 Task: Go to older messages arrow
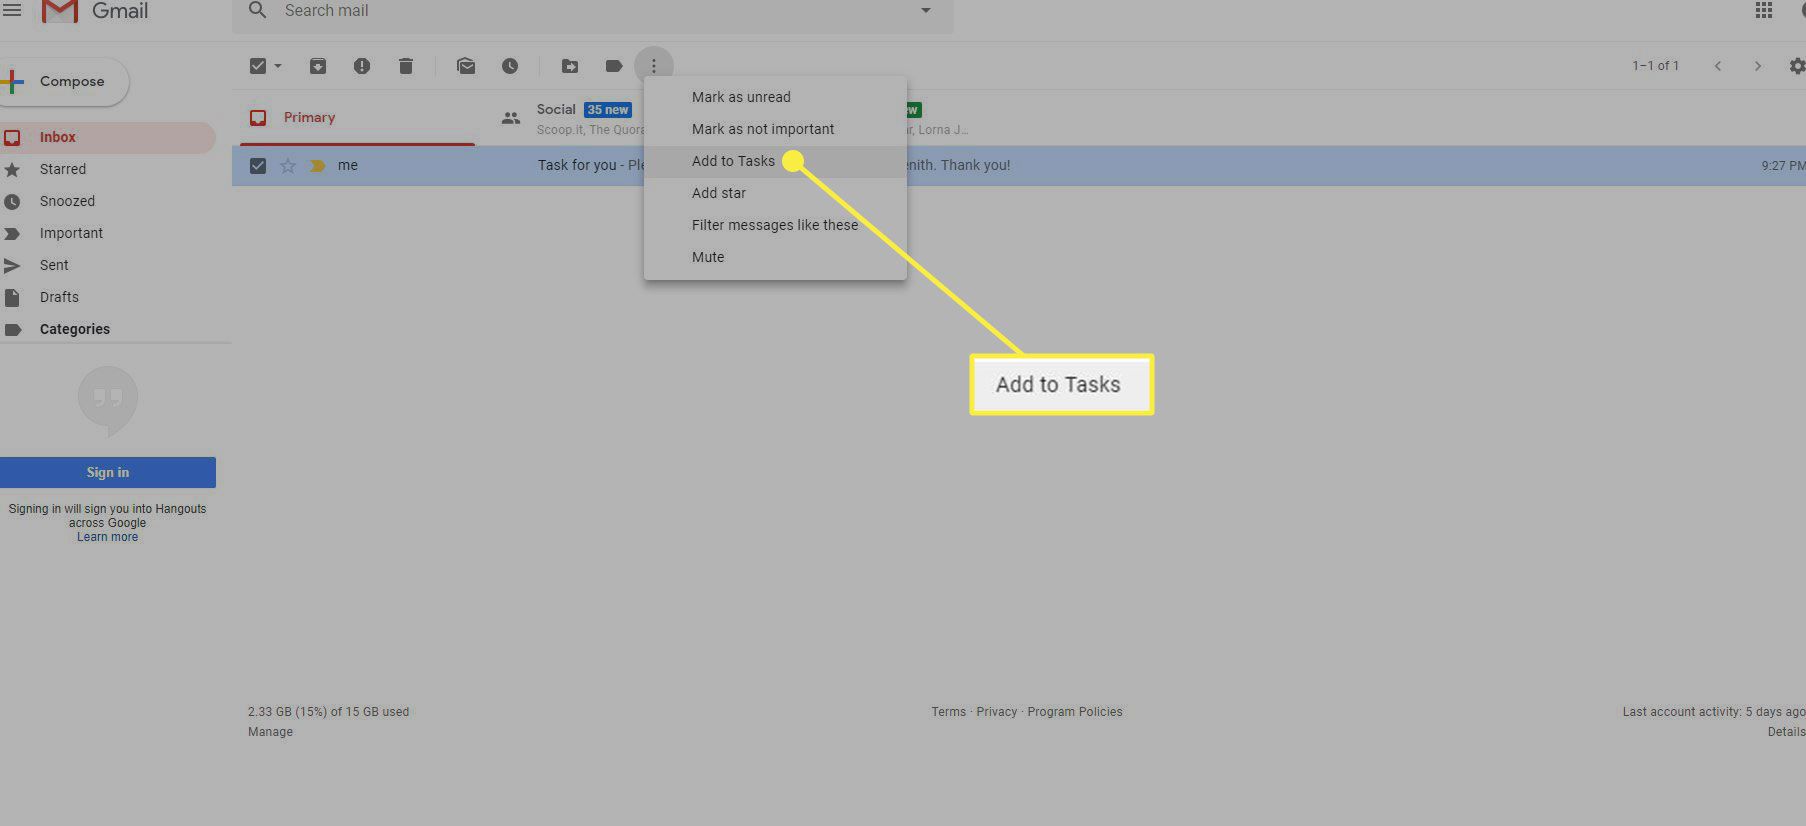(x=1757, y=66)
